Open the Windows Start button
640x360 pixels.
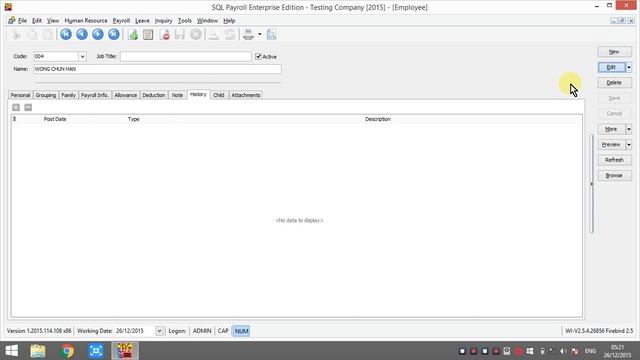11,351
